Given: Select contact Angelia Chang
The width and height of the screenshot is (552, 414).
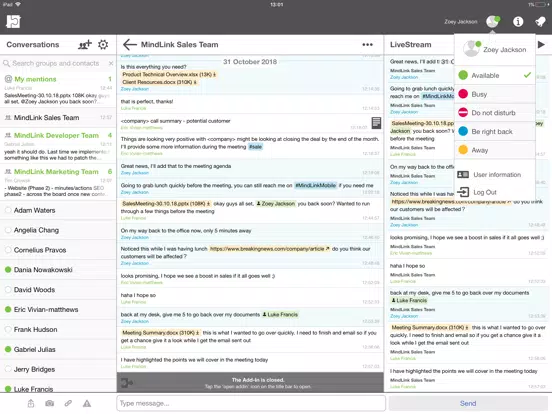Looking at the screenshot, I should [x=58, y=230].
